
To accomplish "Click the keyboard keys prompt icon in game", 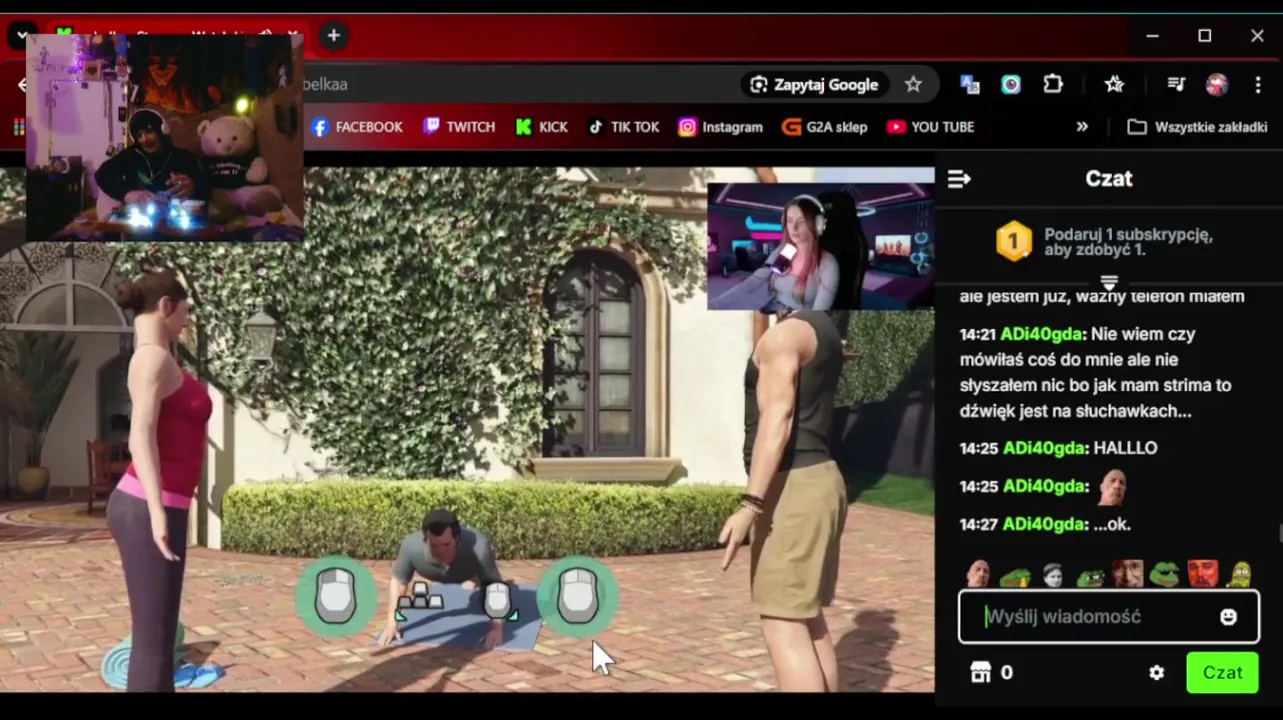I will (420, 598).
